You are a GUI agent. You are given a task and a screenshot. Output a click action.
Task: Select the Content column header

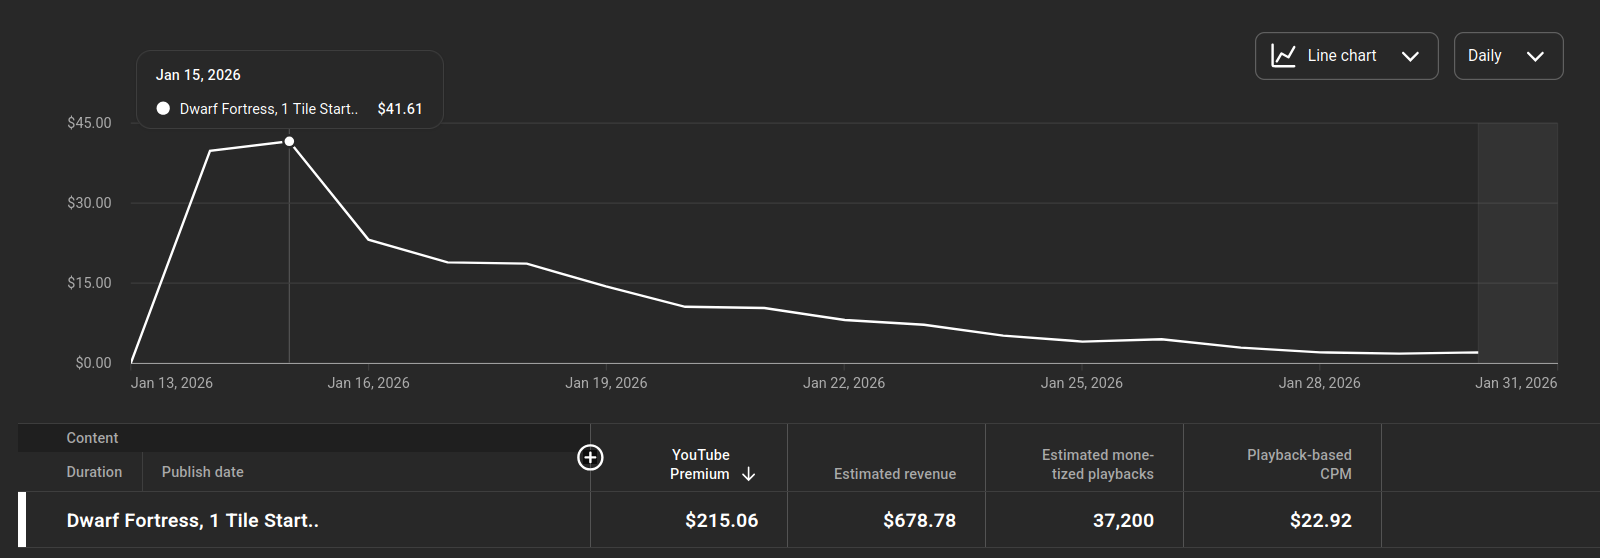click(92, 438)
